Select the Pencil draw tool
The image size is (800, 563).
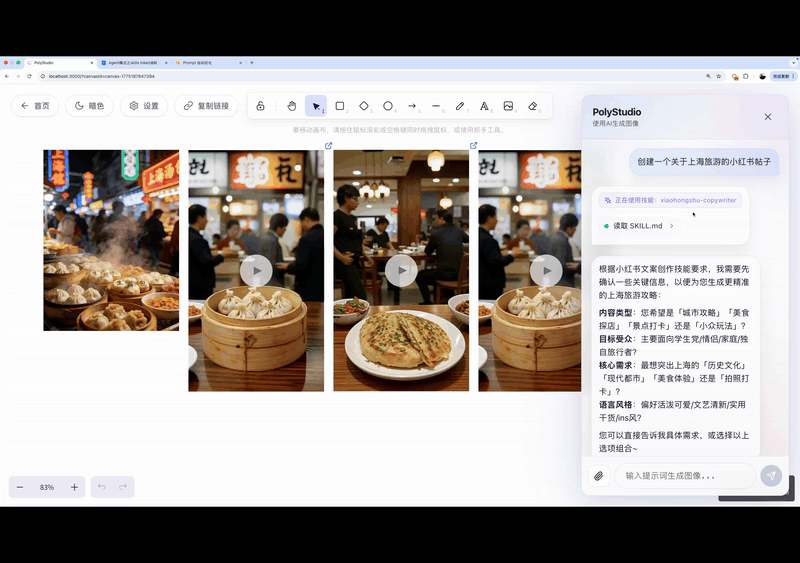(460, 106)
